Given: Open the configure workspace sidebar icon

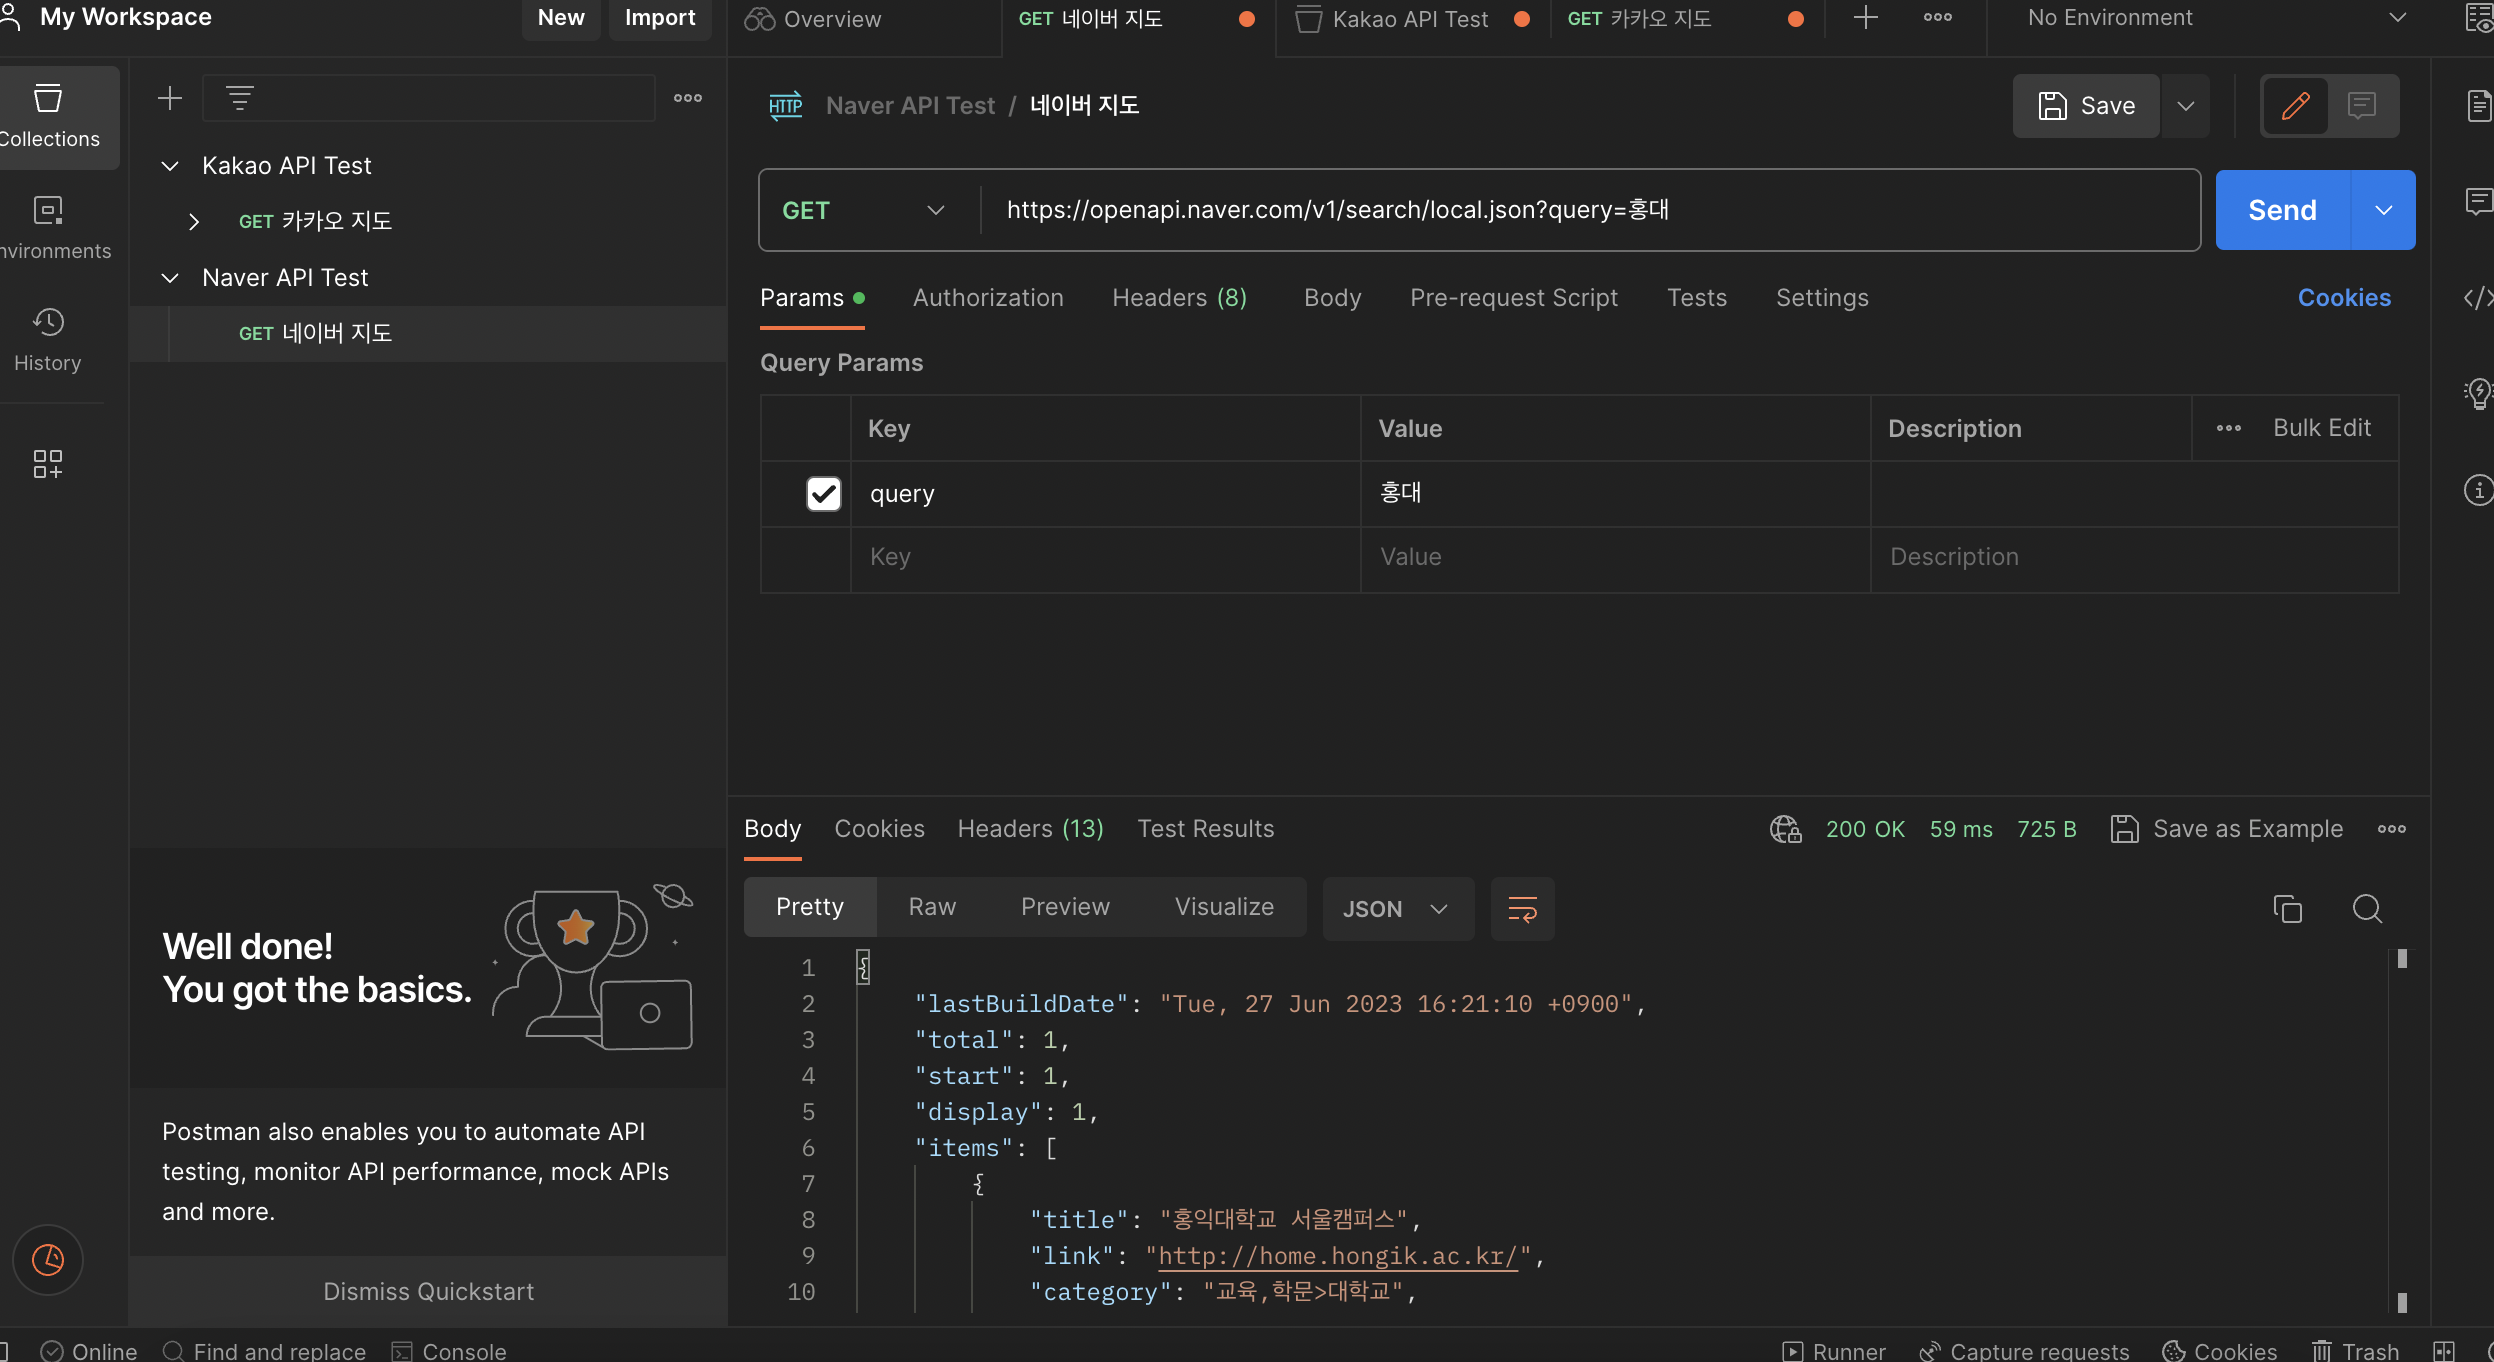Looking at the screenshot, I should tap(48, 463).
